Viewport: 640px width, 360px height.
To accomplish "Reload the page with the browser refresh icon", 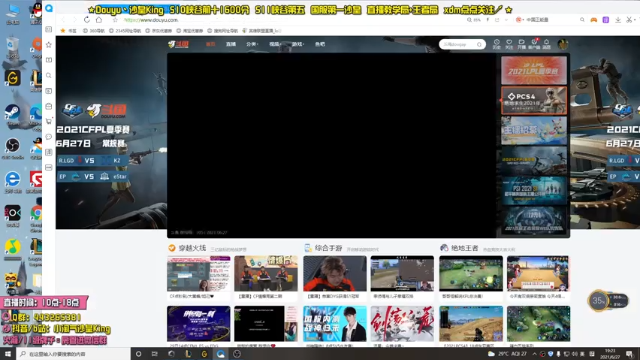I will click(x=87, y=20).
